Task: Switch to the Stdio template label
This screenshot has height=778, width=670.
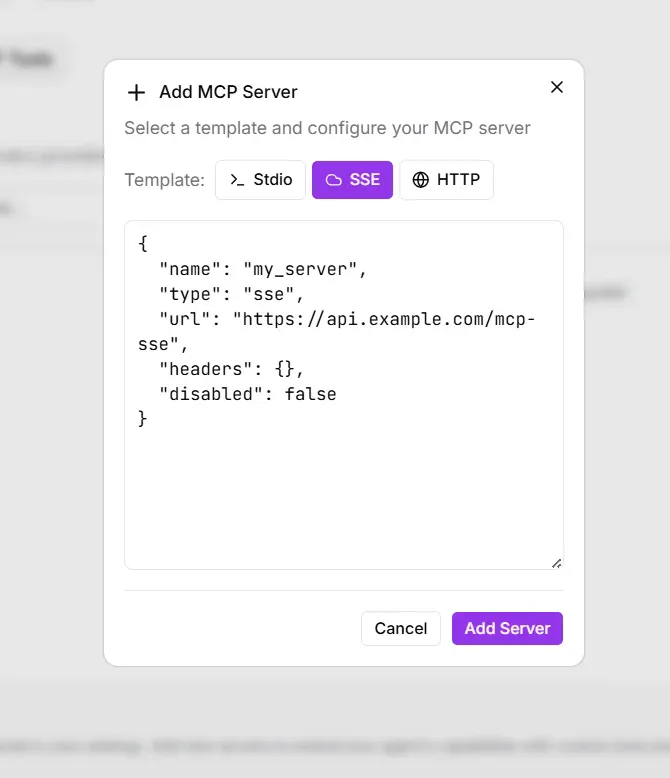Action: (273, 180)
